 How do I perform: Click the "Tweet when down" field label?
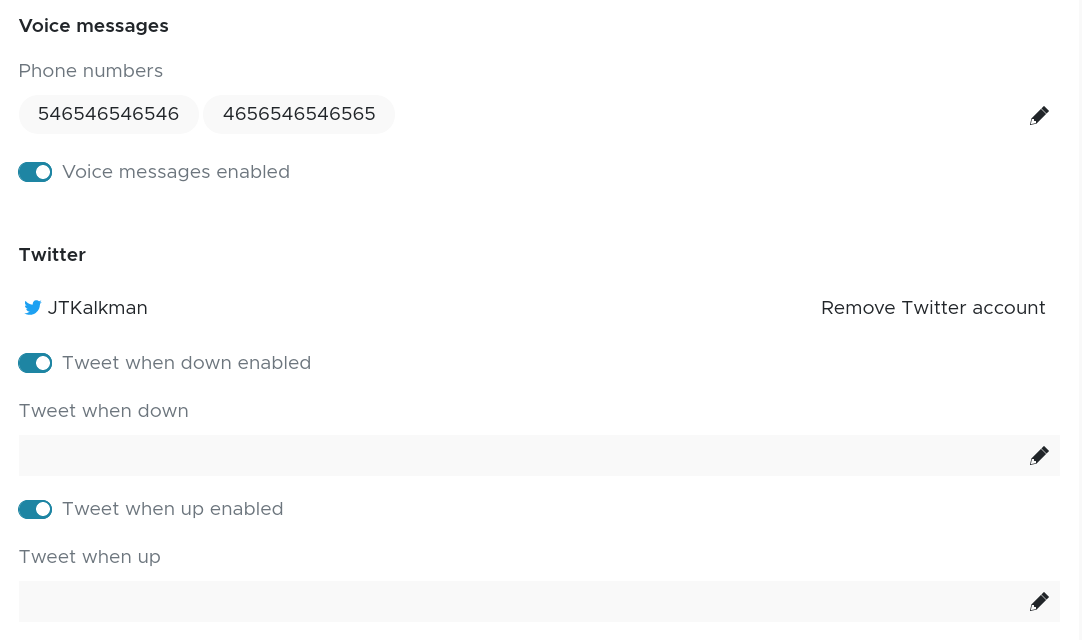[104, 411]
